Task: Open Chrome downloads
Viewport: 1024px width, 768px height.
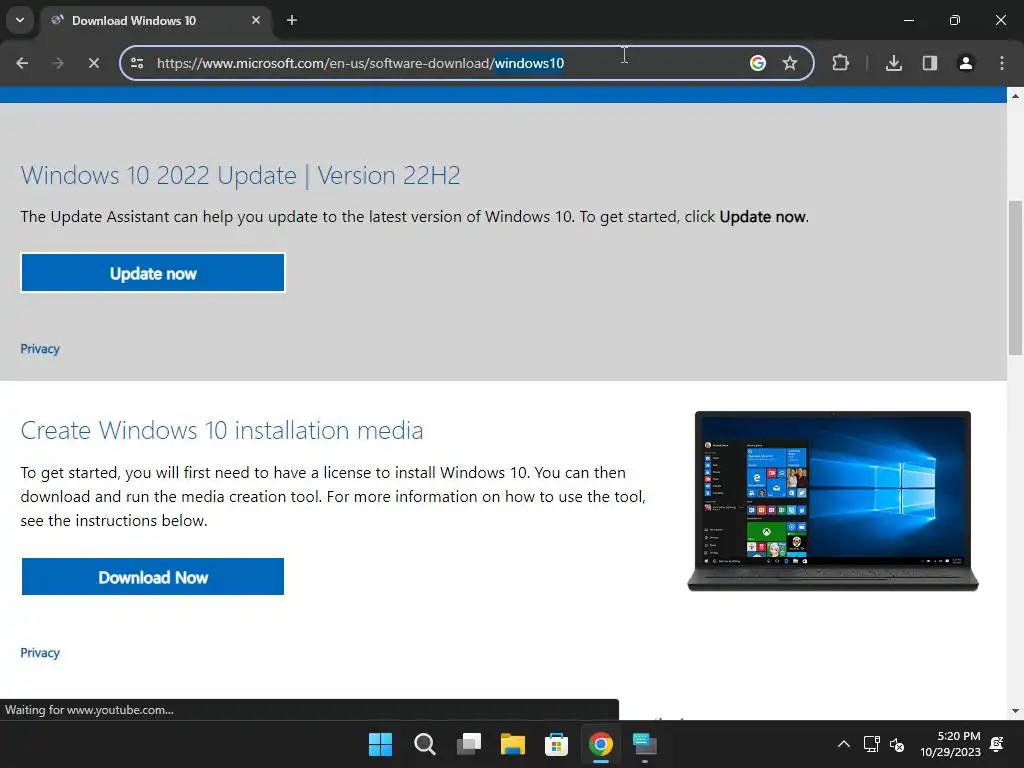Action: tap(894, 63)
